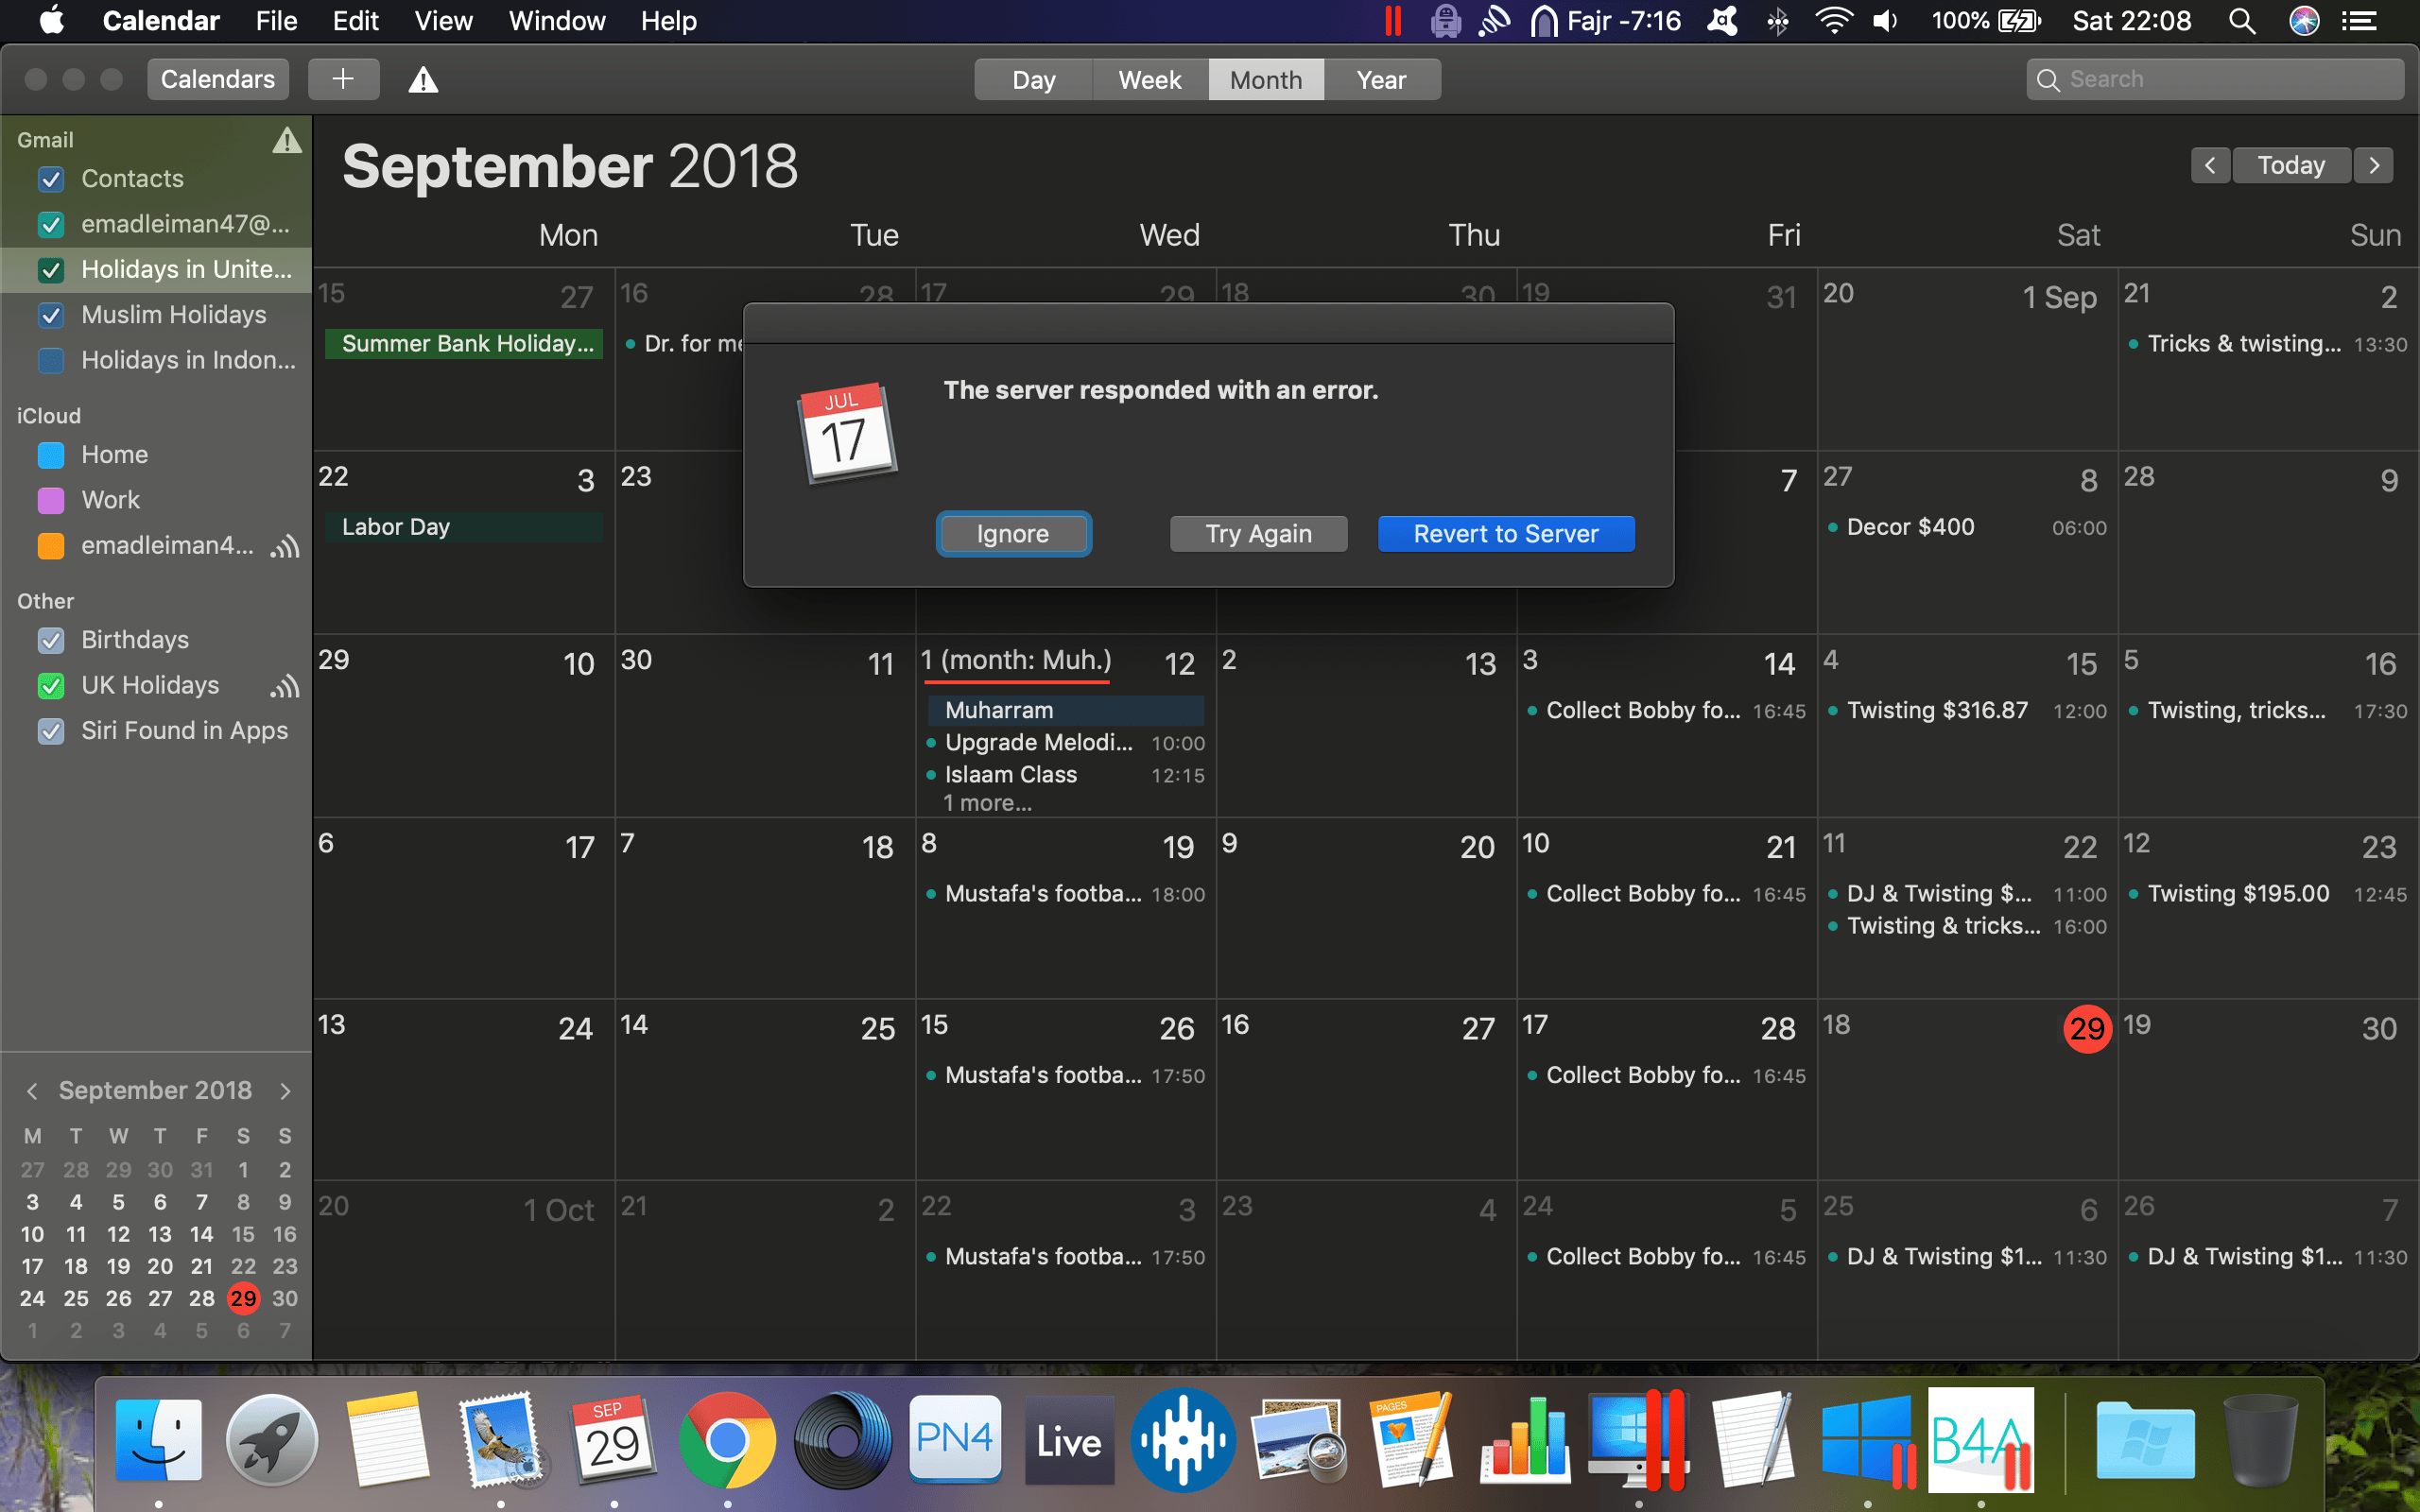Viewport: 2420px width, 1512px height.
Task: Go to next month in mini calendar
Action: tap(286, 1091)
